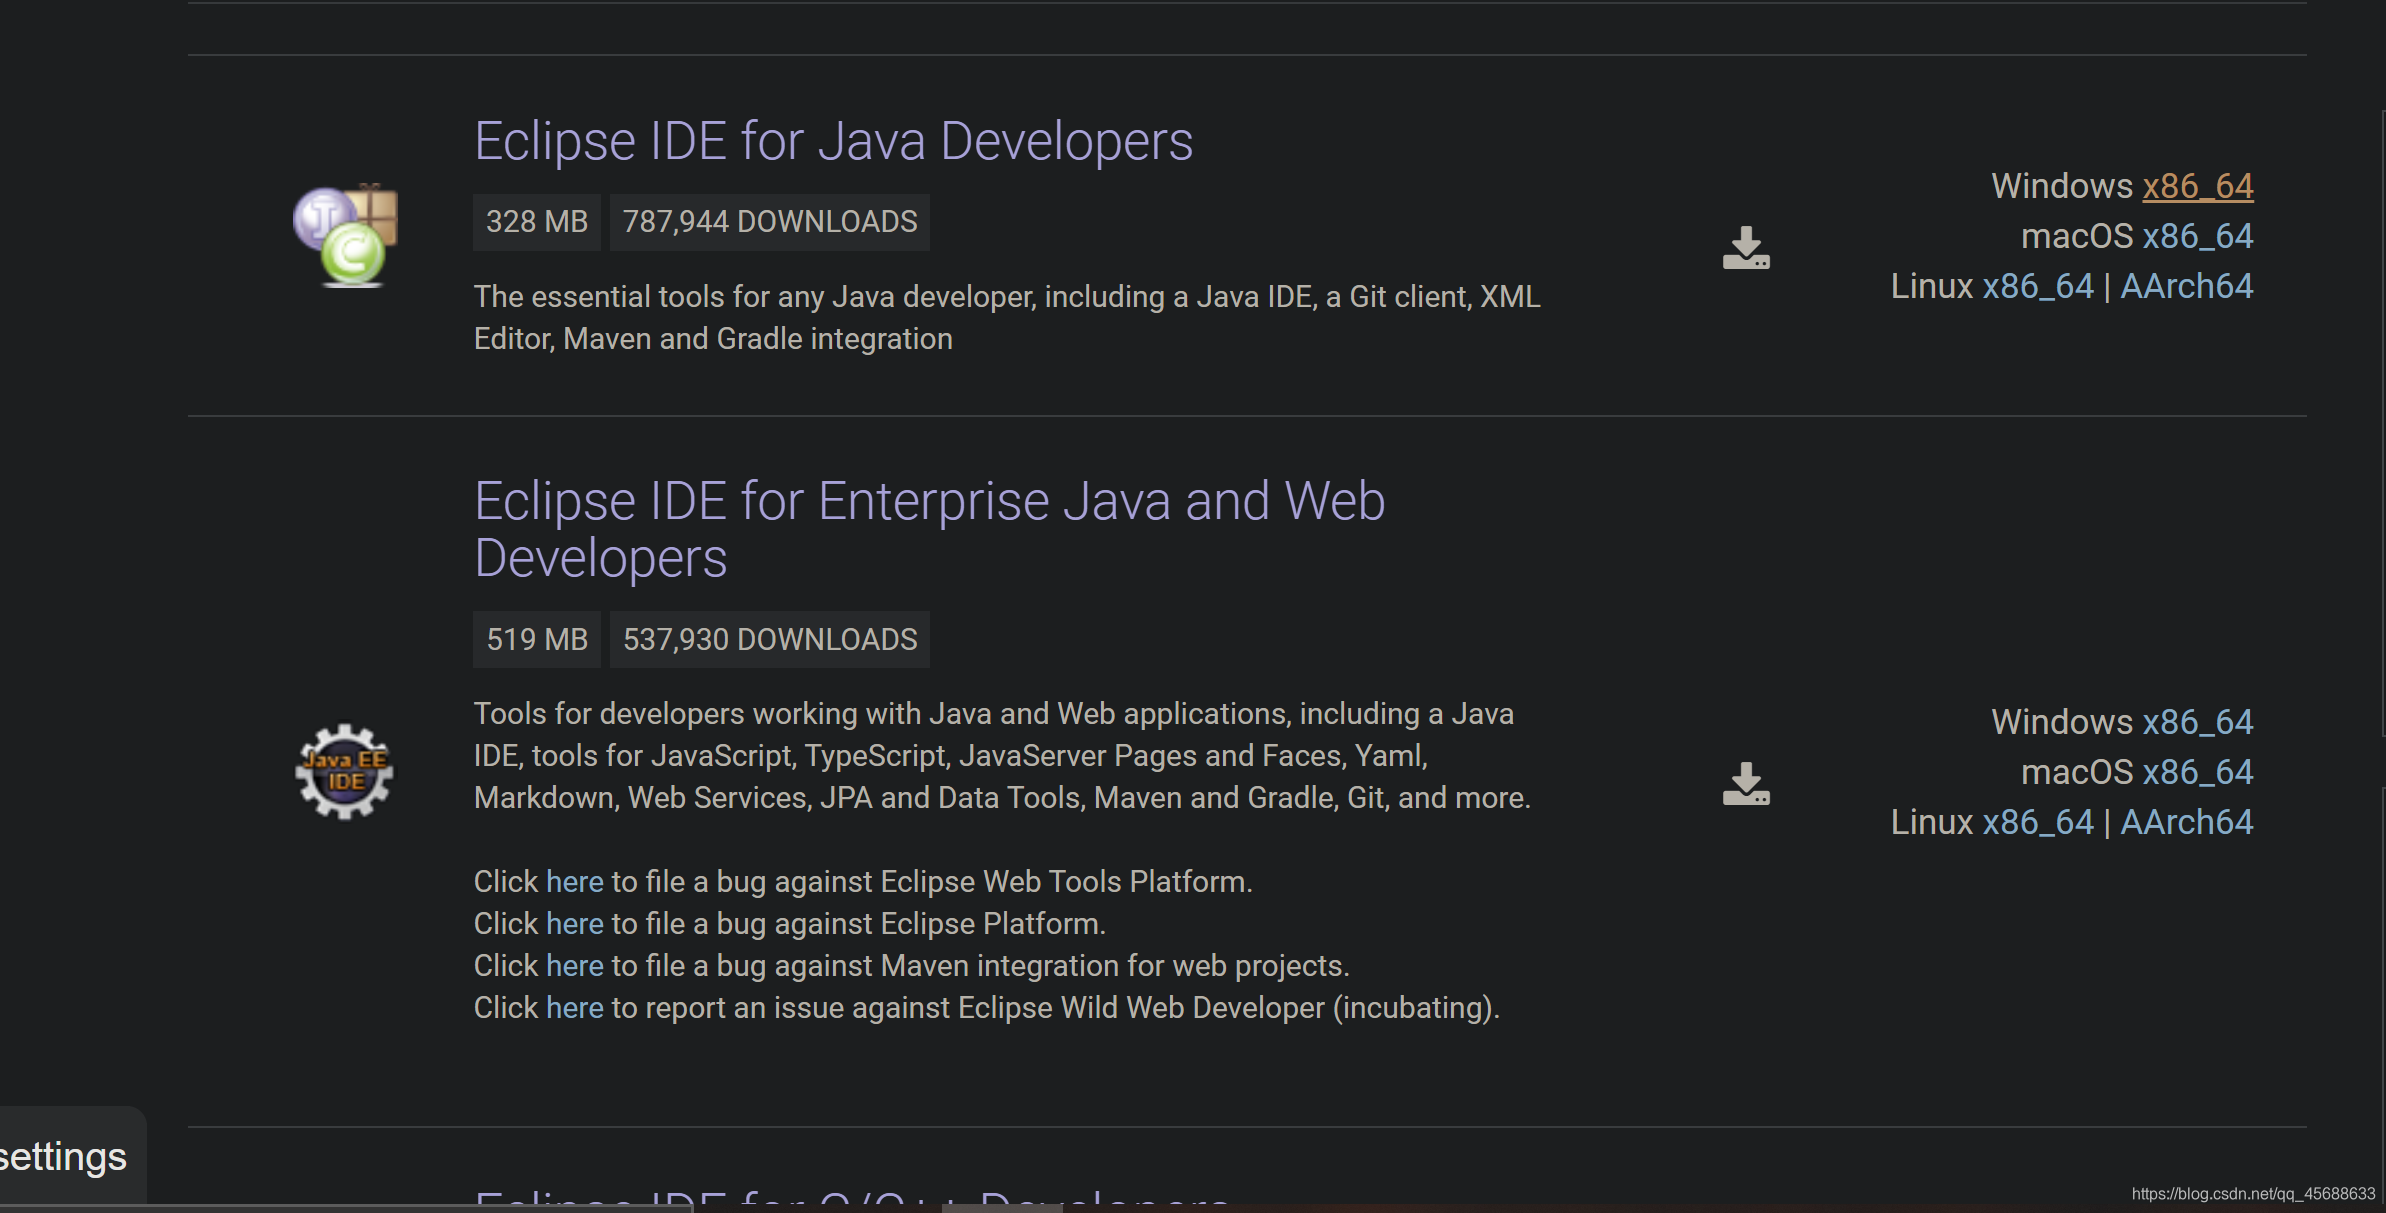Viewport: 2386px width, 1213px height.
Task: Open Eclipse IDE for Enterprise Java and Web Developers title
Action: (x=930, y=529)
